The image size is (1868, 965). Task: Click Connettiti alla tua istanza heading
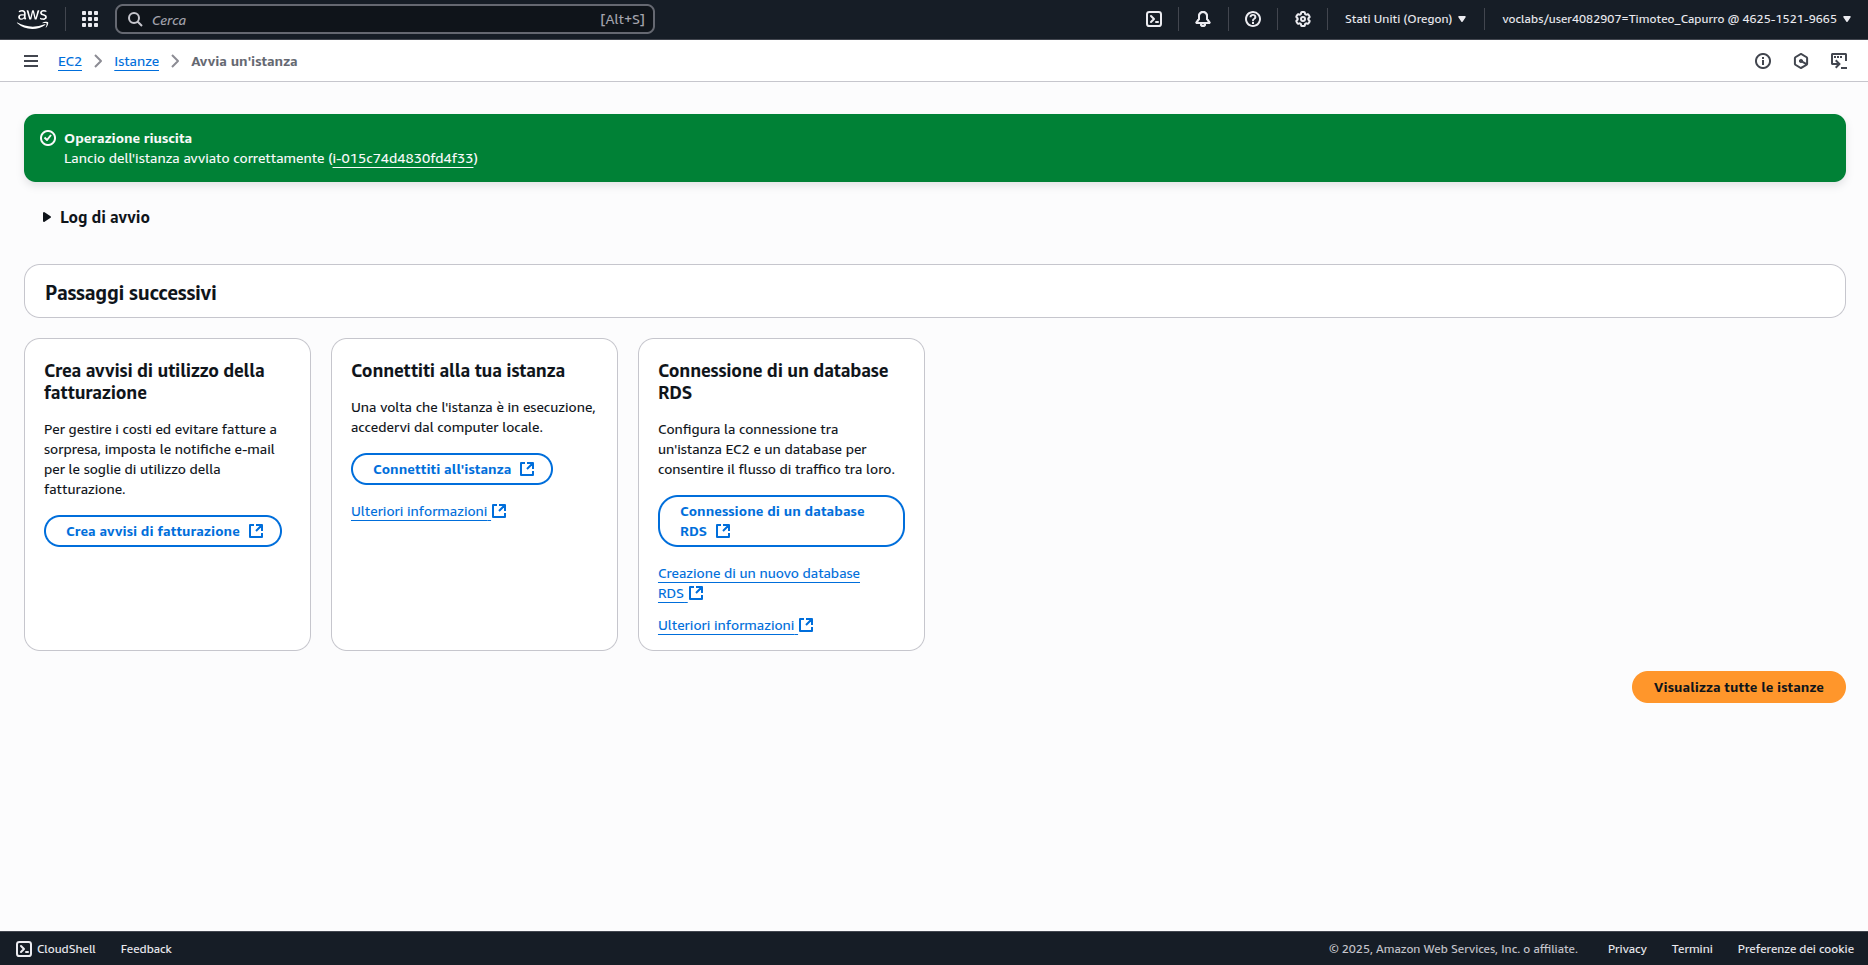point(458,371)
